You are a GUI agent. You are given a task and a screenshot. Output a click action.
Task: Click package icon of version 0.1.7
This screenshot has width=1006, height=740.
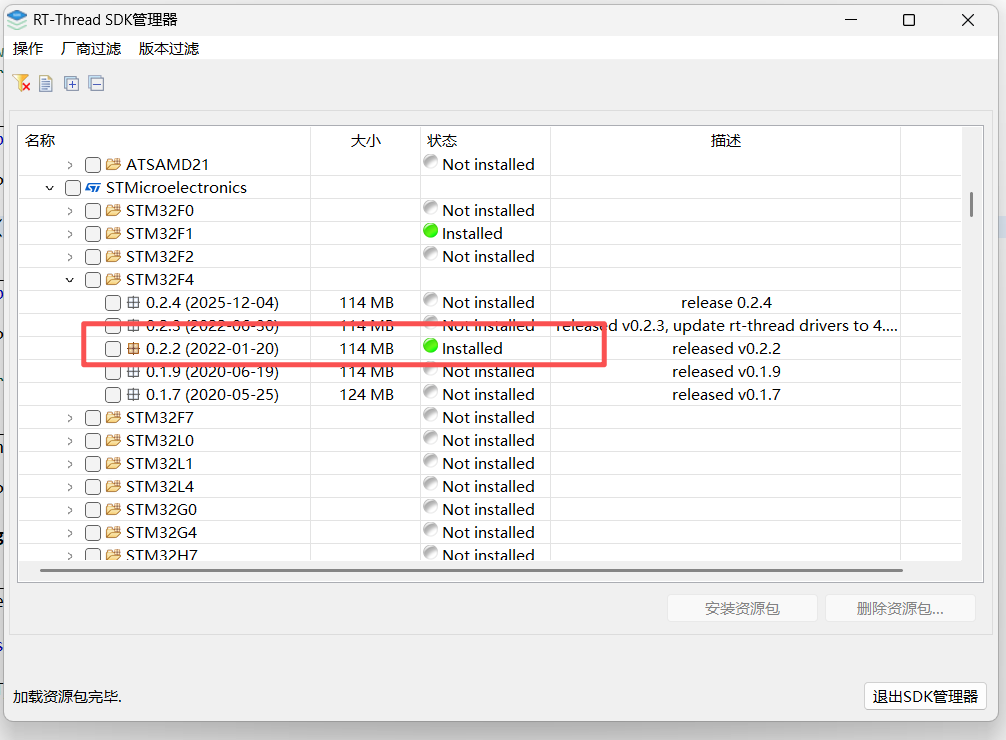coord(133,395)
